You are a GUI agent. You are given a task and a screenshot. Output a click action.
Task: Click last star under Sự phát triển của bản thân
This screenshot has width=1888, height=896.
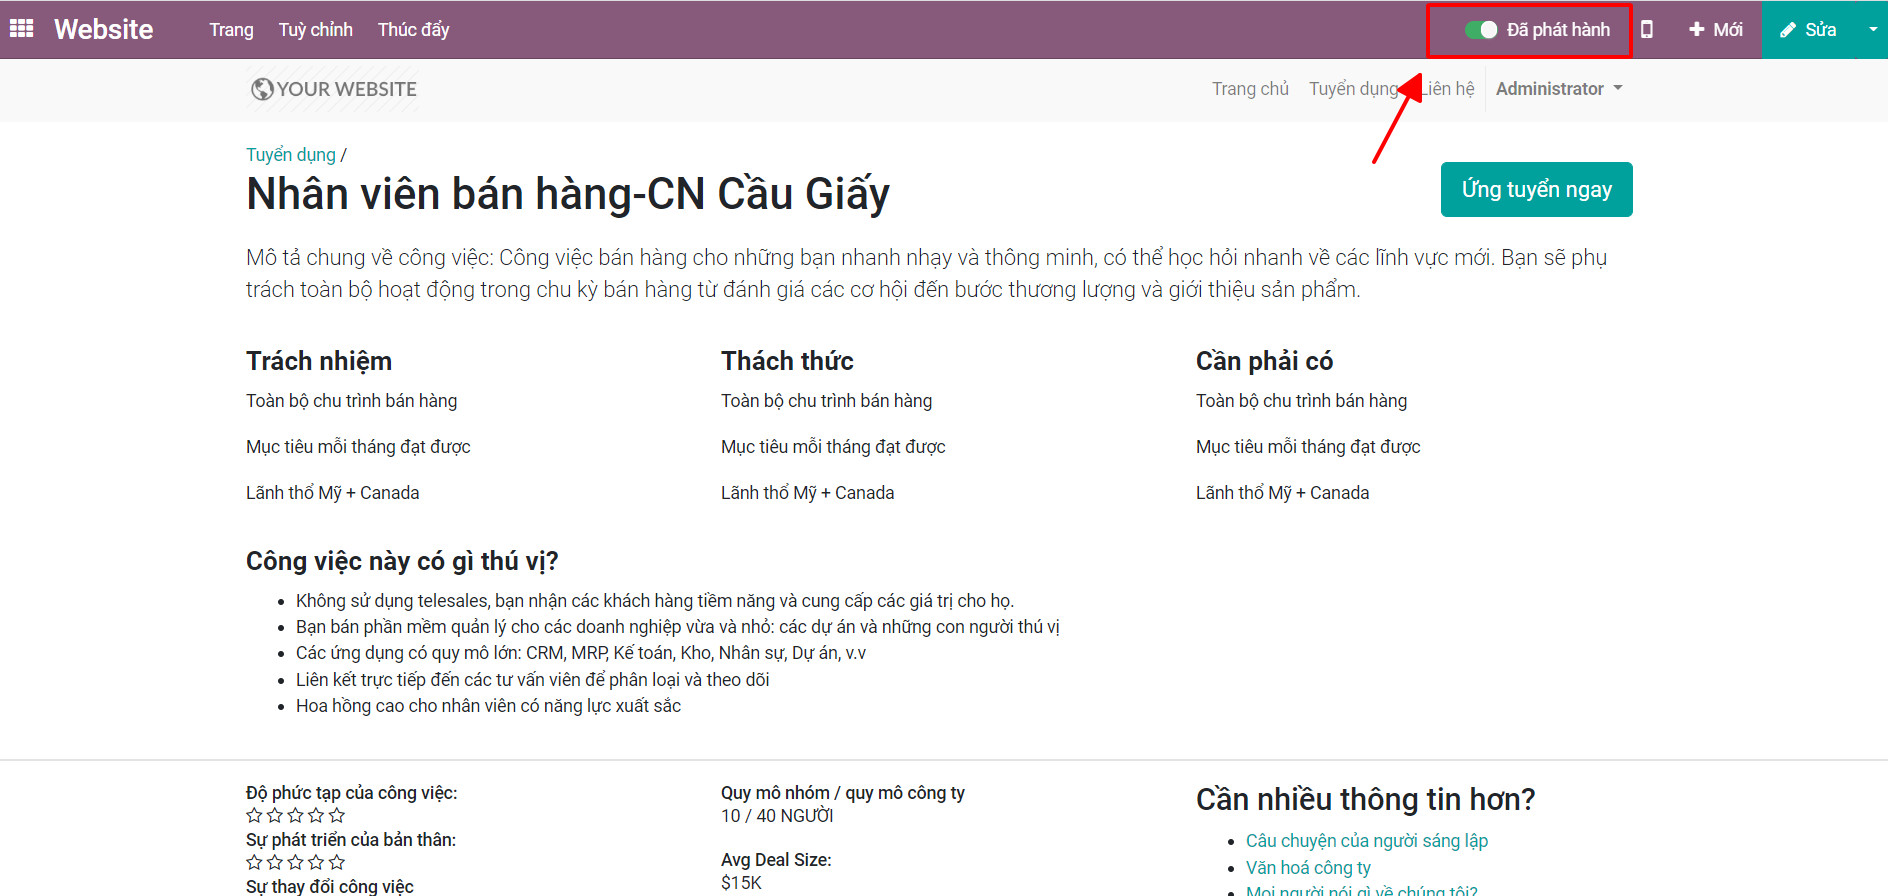[337, 862]
